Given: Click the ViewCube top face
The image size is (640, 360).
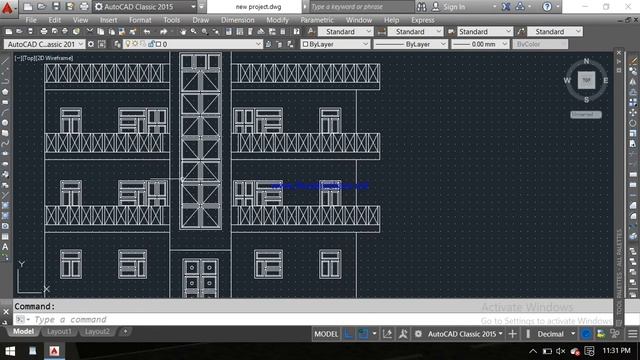Looking at the screenshot, I should tap(586, 80).
